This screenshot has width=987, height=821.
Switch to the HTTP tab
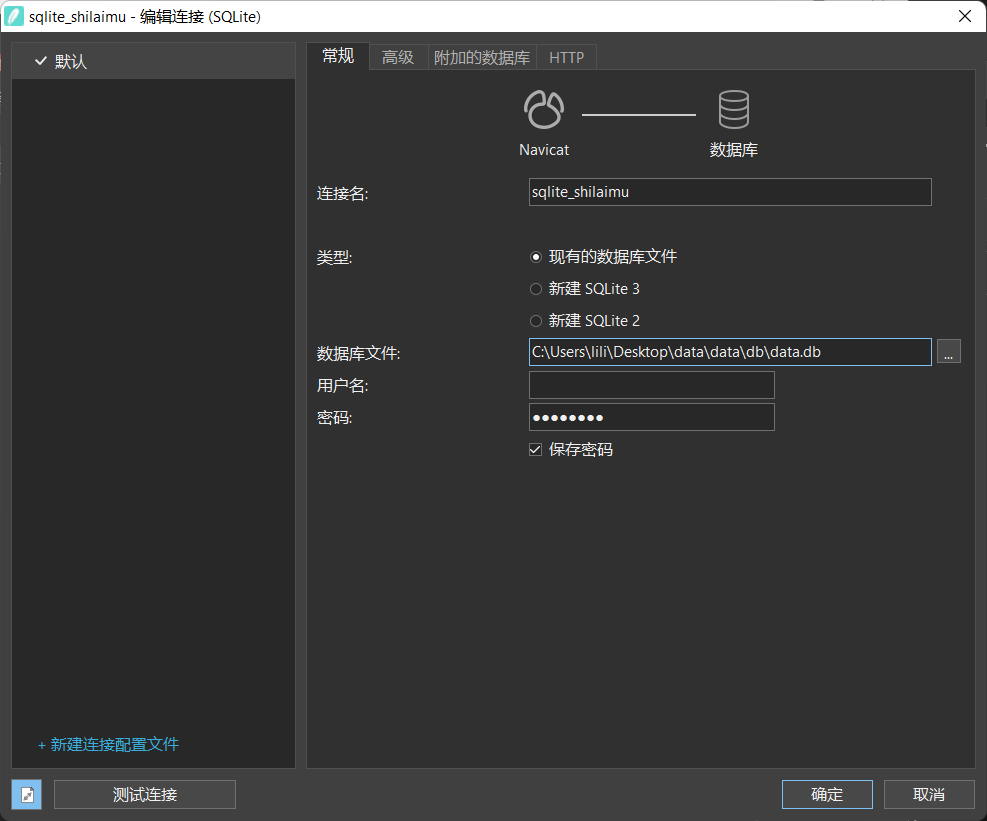(566, 58)
